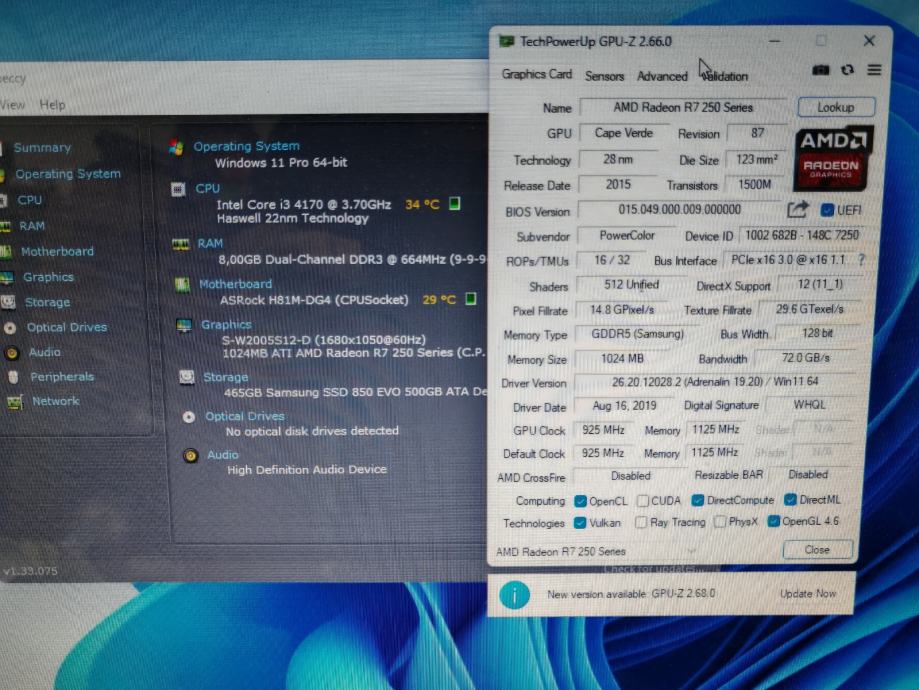Viewport: 919px width, 690px height.
Task: Switch to the Advanced tab in GPU-Z
Action: pos(662,76)
